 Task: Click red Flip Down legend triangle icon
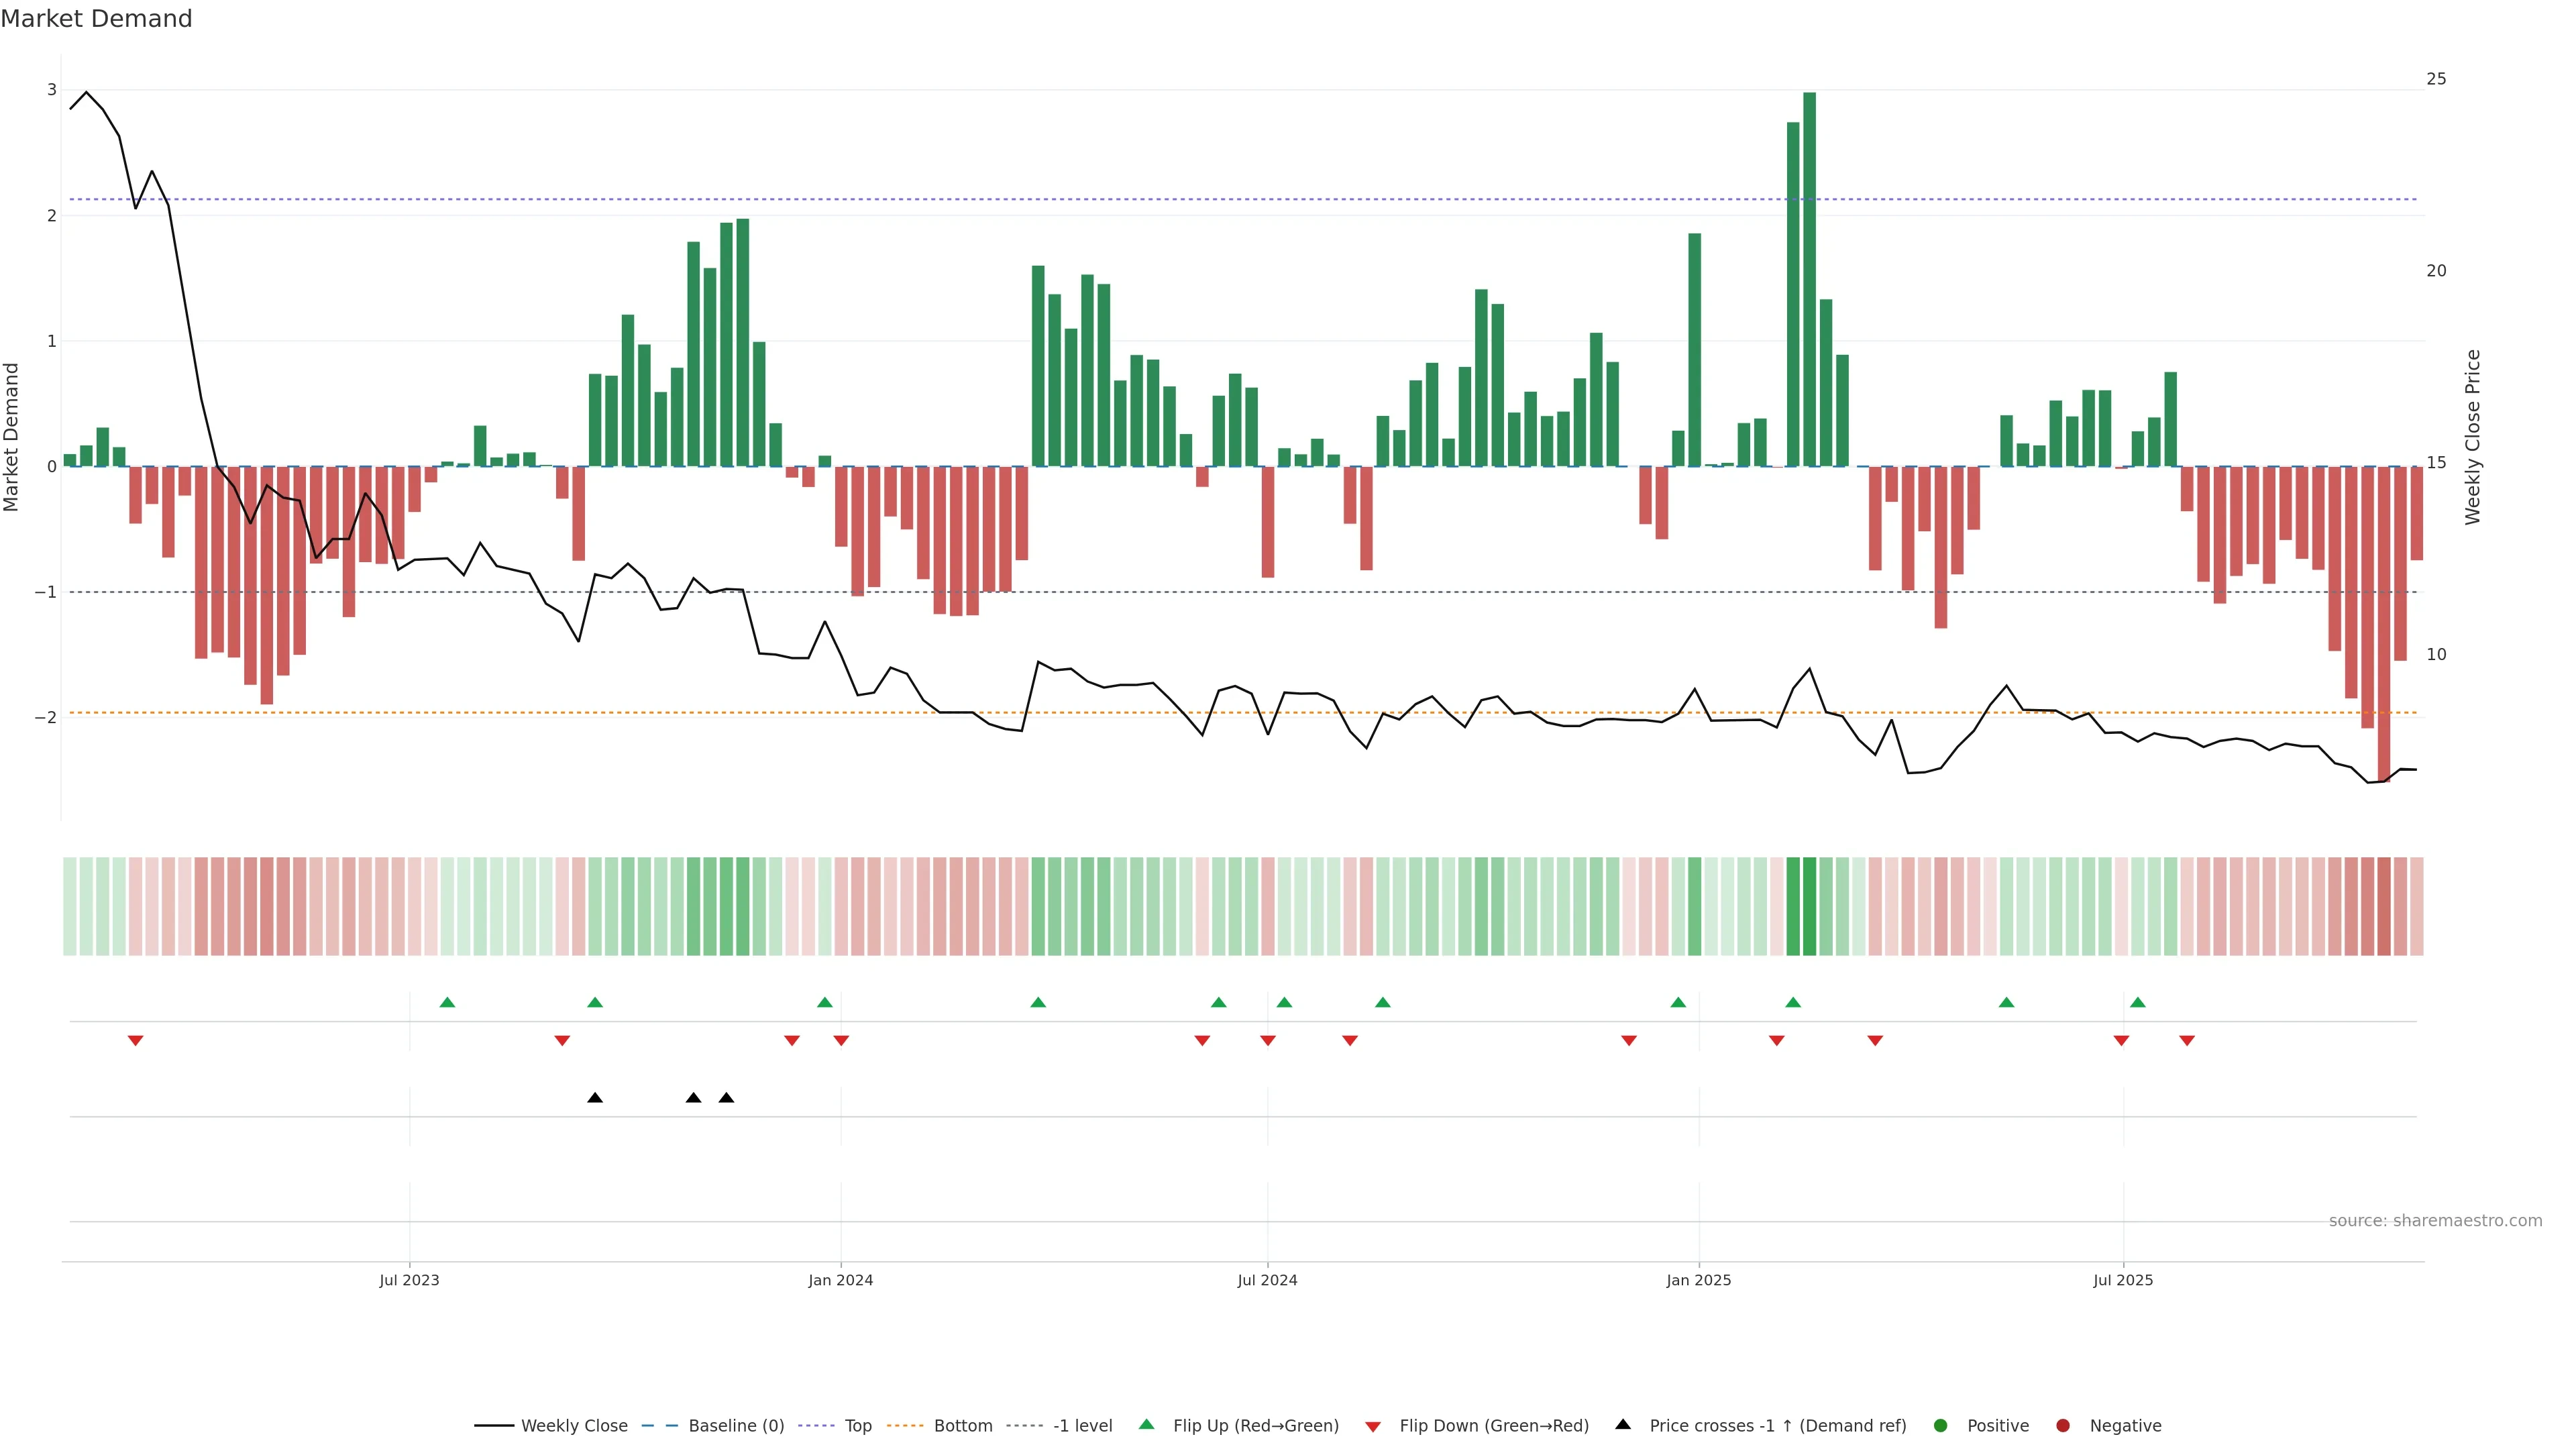point(1373,1427)
